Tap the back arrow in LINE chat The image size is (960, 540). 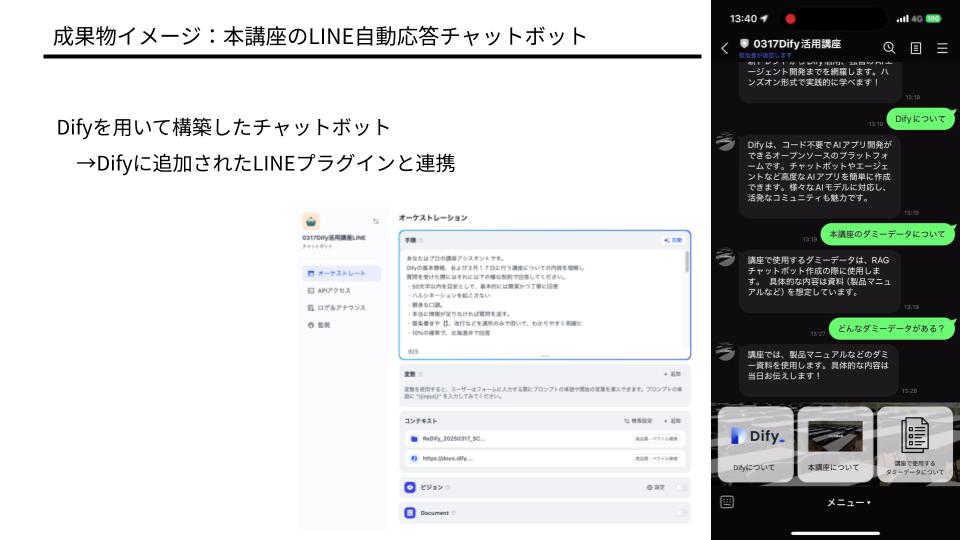click(x=725, y=48)
